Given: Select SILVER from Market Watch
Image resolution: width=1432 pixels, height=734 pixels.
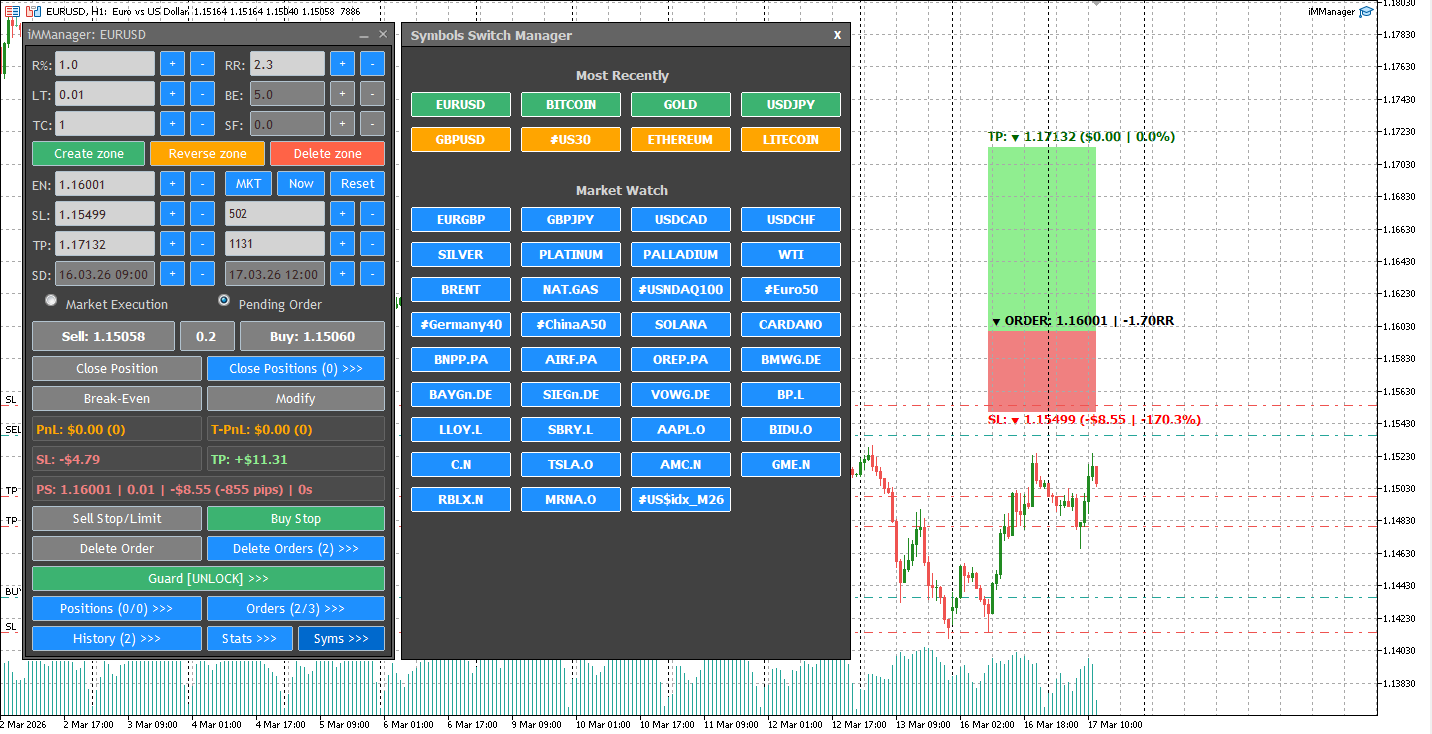Looking at the screenshot, I should [461, 255].
